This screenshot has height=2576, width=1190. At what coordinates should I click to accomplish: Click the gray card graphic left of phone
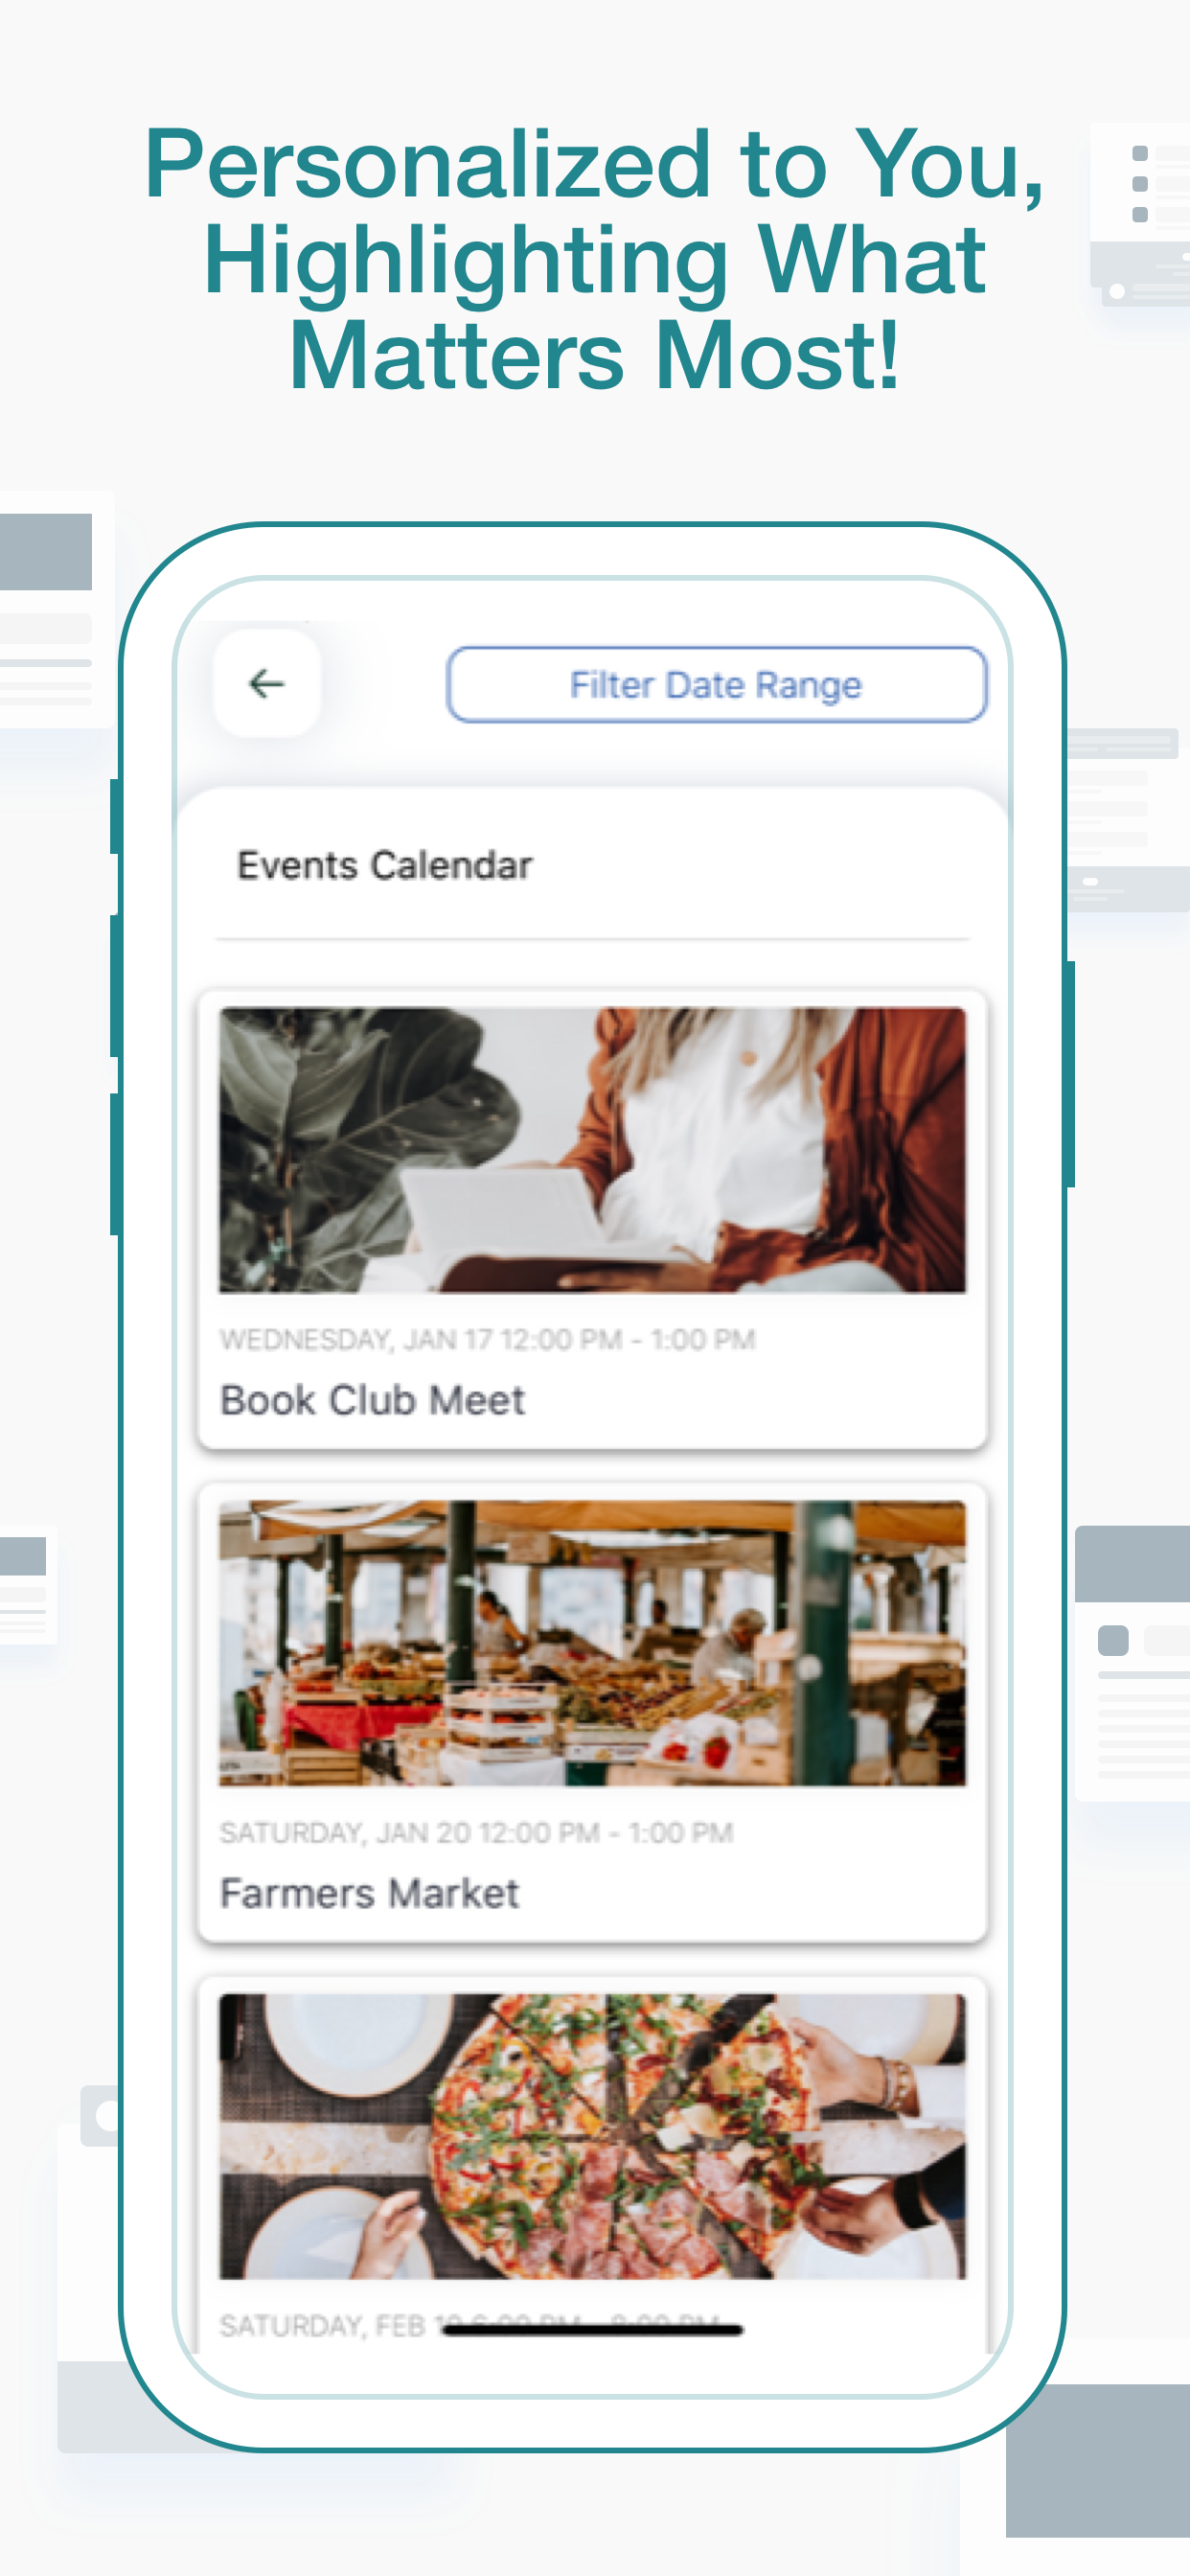tap(55, 610)
